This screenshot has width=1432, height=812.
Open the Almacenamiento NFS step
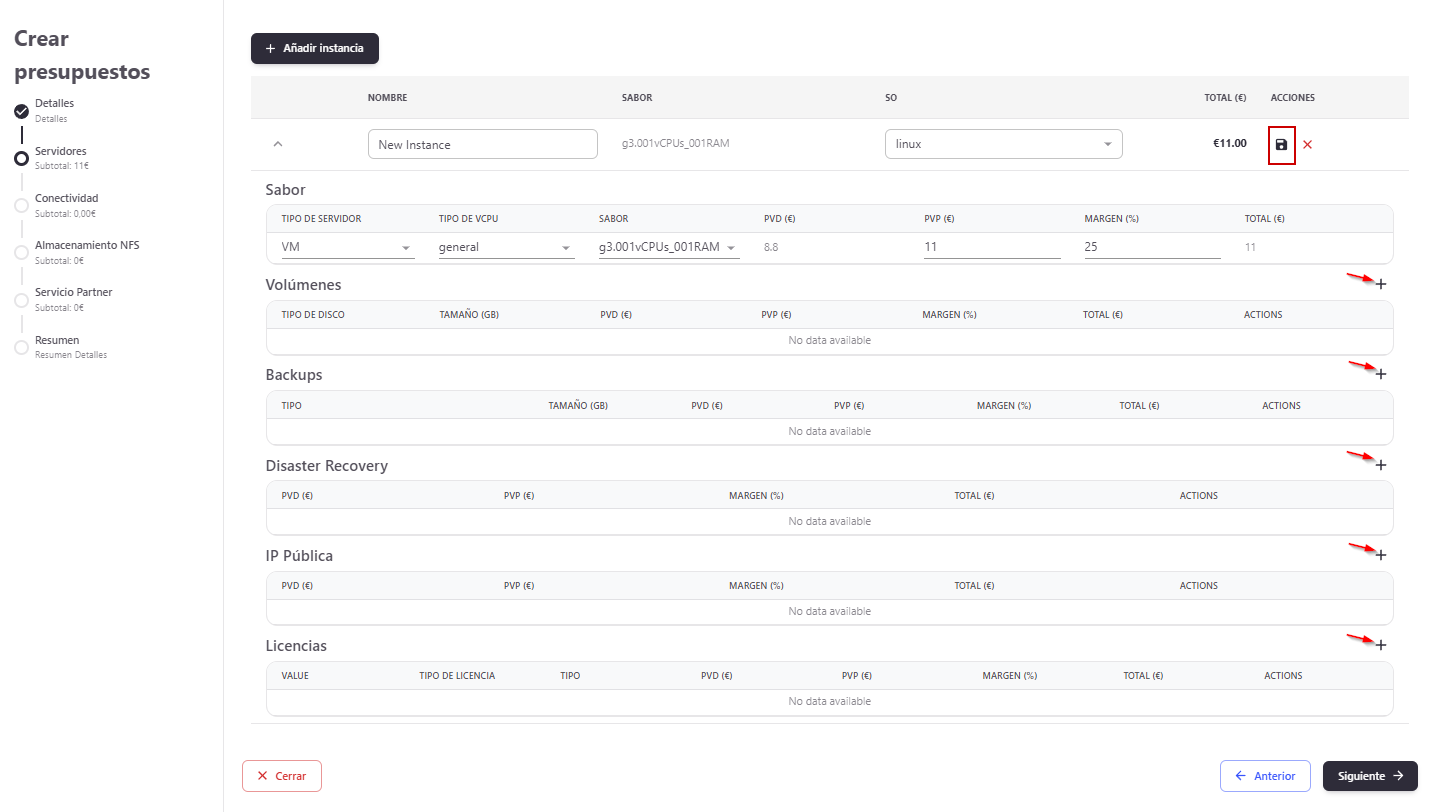click(86, 246)
